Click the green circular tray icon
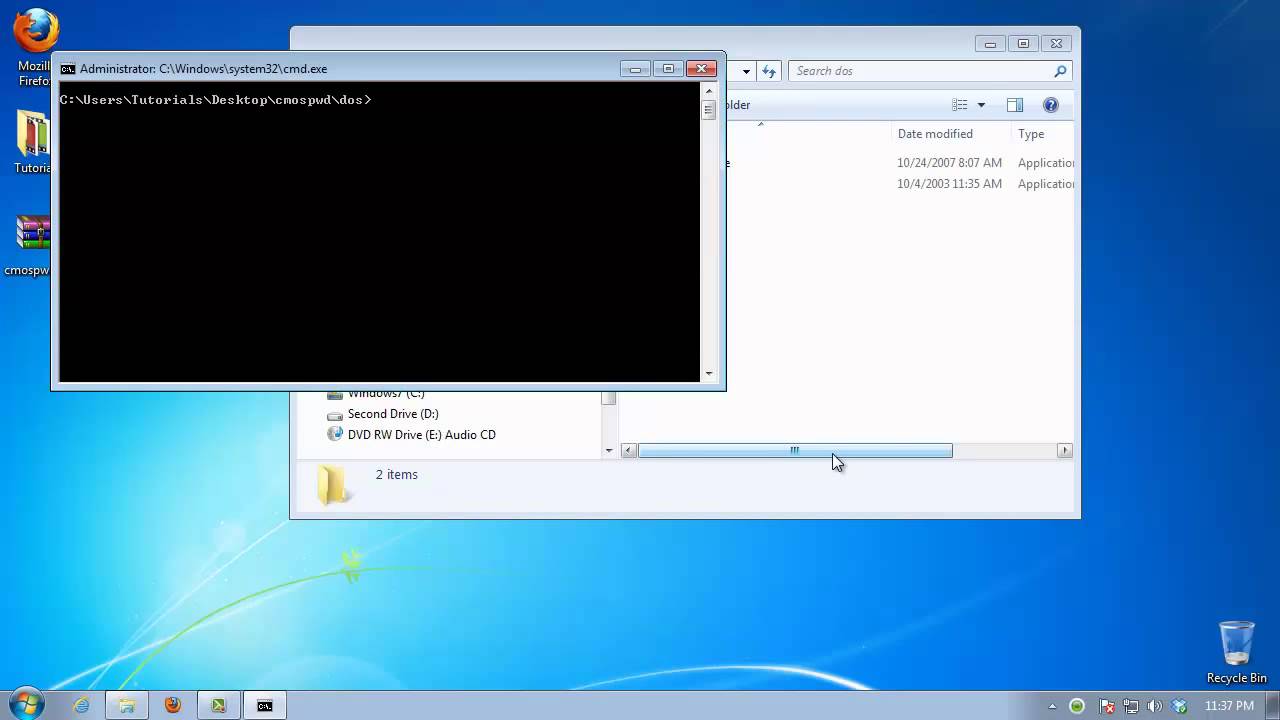Viewport: 1280px width, 720px height. tap(1077, 706)
